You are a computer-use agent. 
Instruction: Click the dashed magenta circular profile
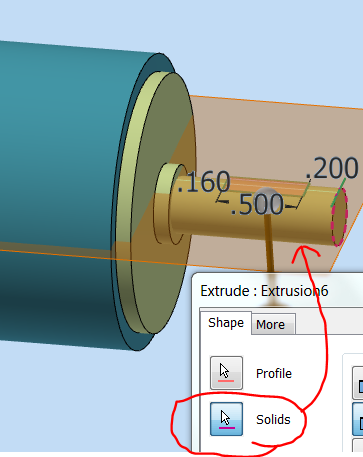[x=339, y=217]
